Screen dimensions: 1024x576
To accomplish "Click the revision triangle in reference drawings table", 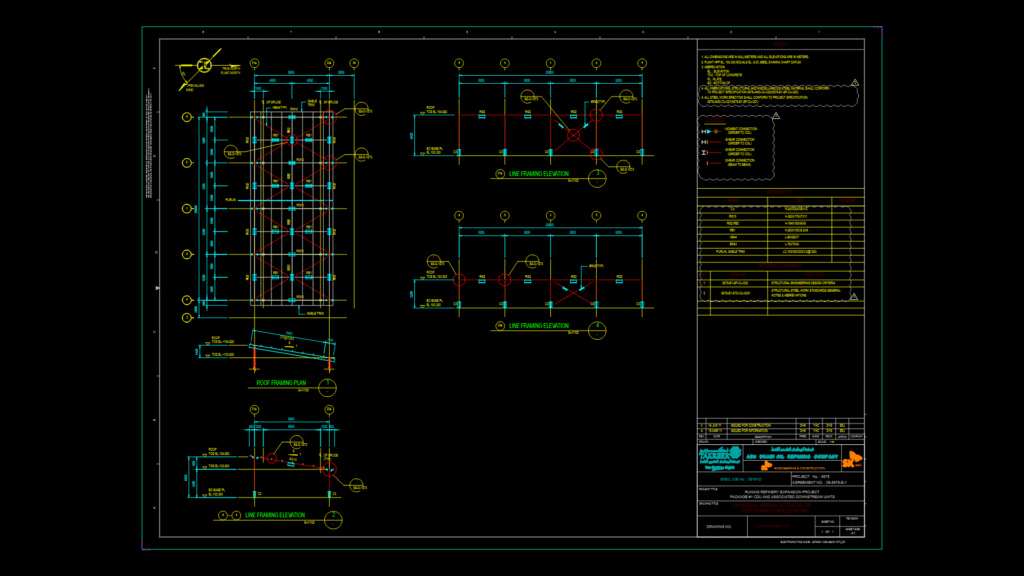I will tap(854, 296).
